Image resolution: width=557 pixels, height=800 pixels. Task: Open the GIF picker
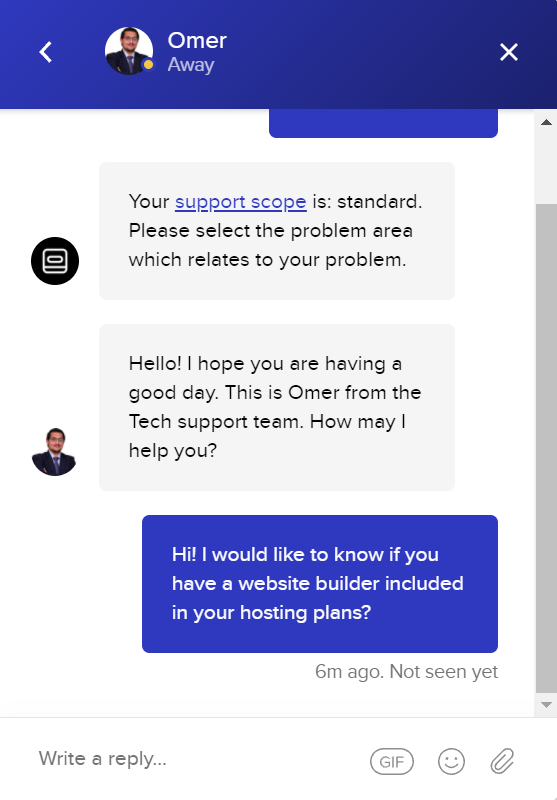pyautogui.click(x=392, y=761)
